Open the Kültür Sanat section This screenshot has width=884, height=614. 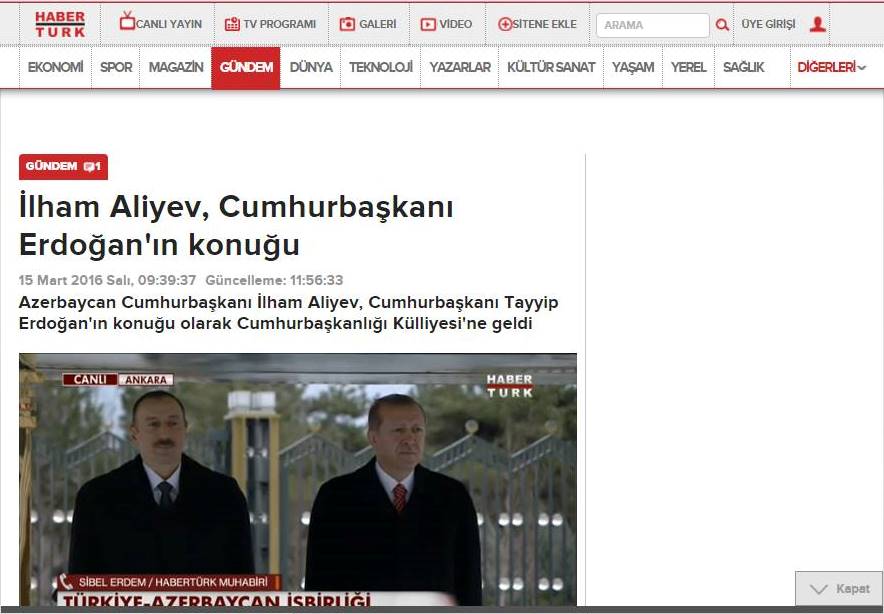[x=551, y=67]
